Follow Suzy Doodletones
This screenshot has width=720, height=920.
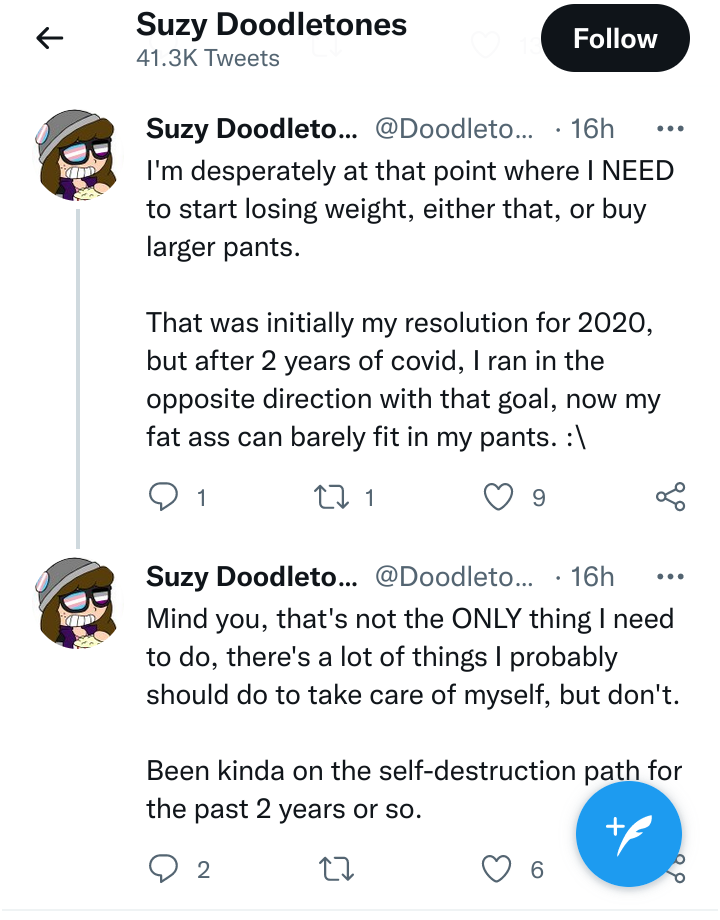tap(614, 39)
